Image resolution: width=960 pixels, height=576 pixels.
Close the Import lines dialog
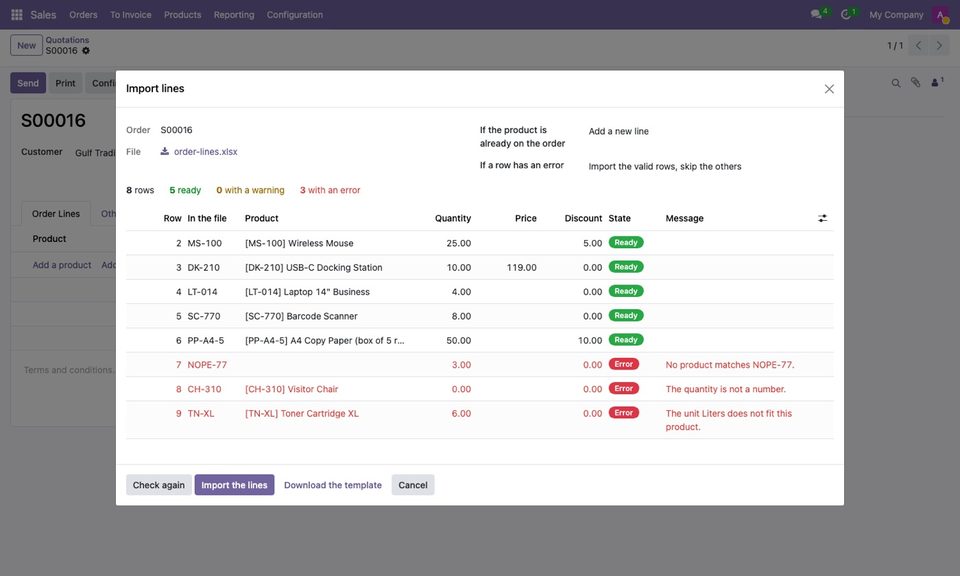(x=829, y=89)
